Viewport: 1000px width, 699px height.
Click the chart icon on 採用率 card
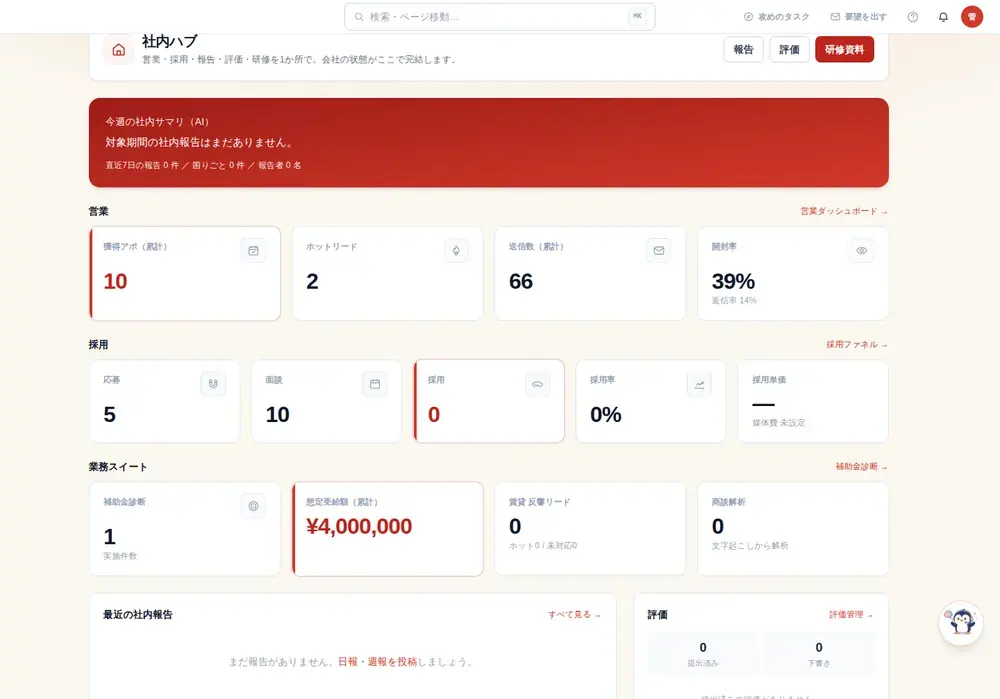coord(700,384)
